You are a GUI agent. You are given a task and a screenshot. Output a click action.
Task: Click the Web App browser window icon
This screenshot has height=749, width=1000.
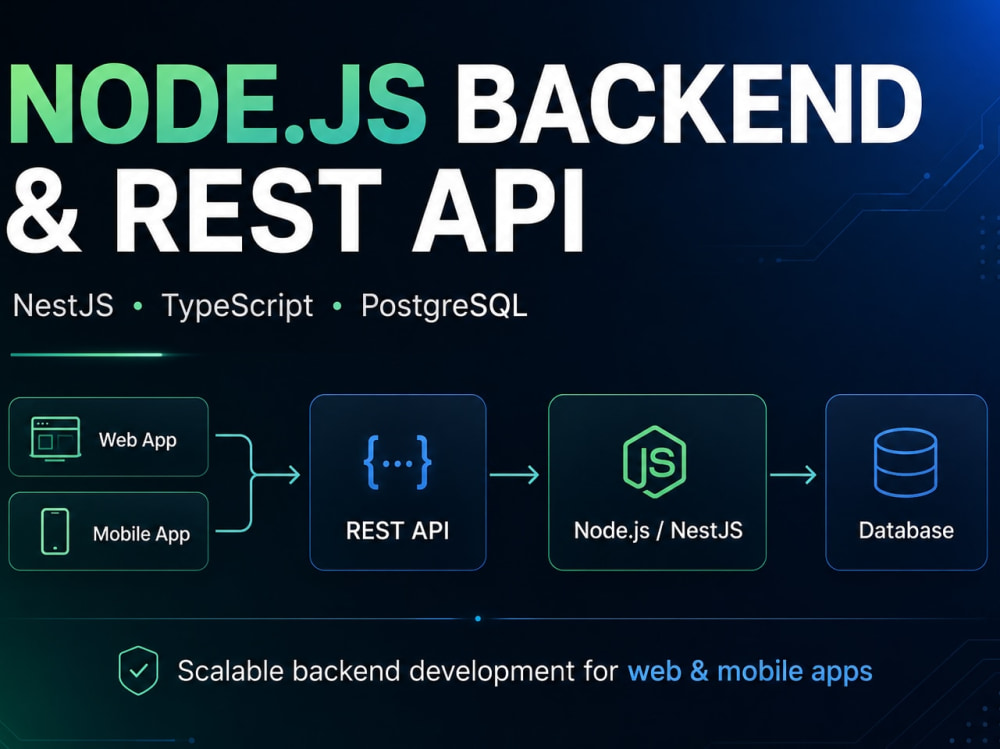(x=55, y=438)
